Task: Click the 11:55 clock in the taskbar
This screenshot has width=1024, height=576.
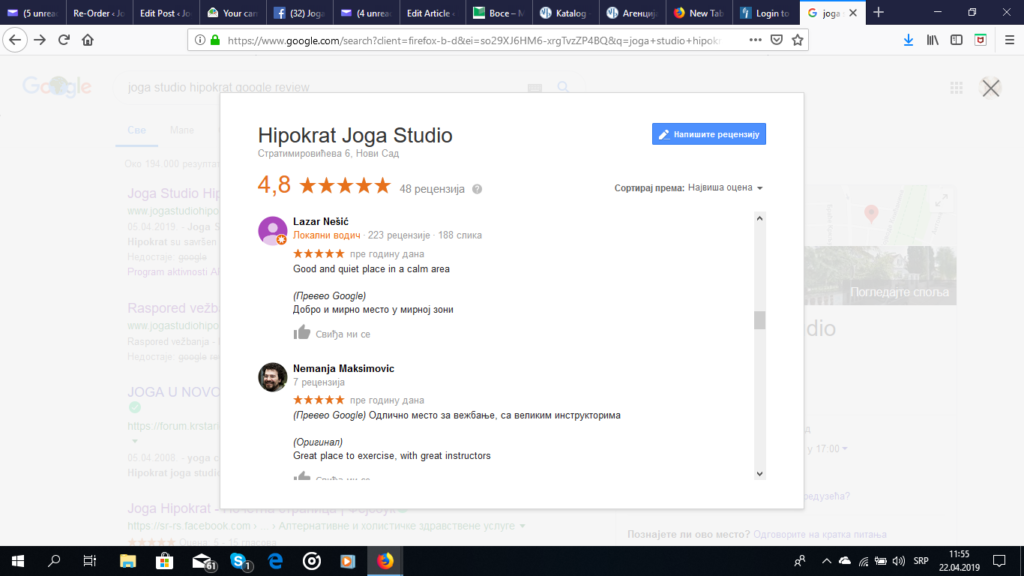Action: tap(959, 554)
